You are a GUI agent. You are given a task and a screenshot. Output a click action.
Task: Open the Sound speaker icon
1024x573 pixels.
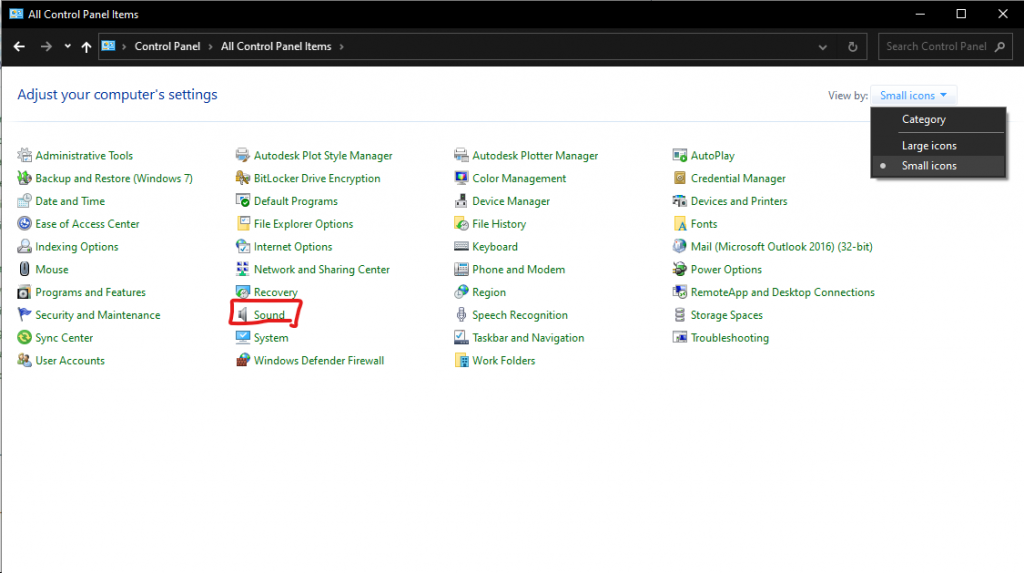pos(242,315)
